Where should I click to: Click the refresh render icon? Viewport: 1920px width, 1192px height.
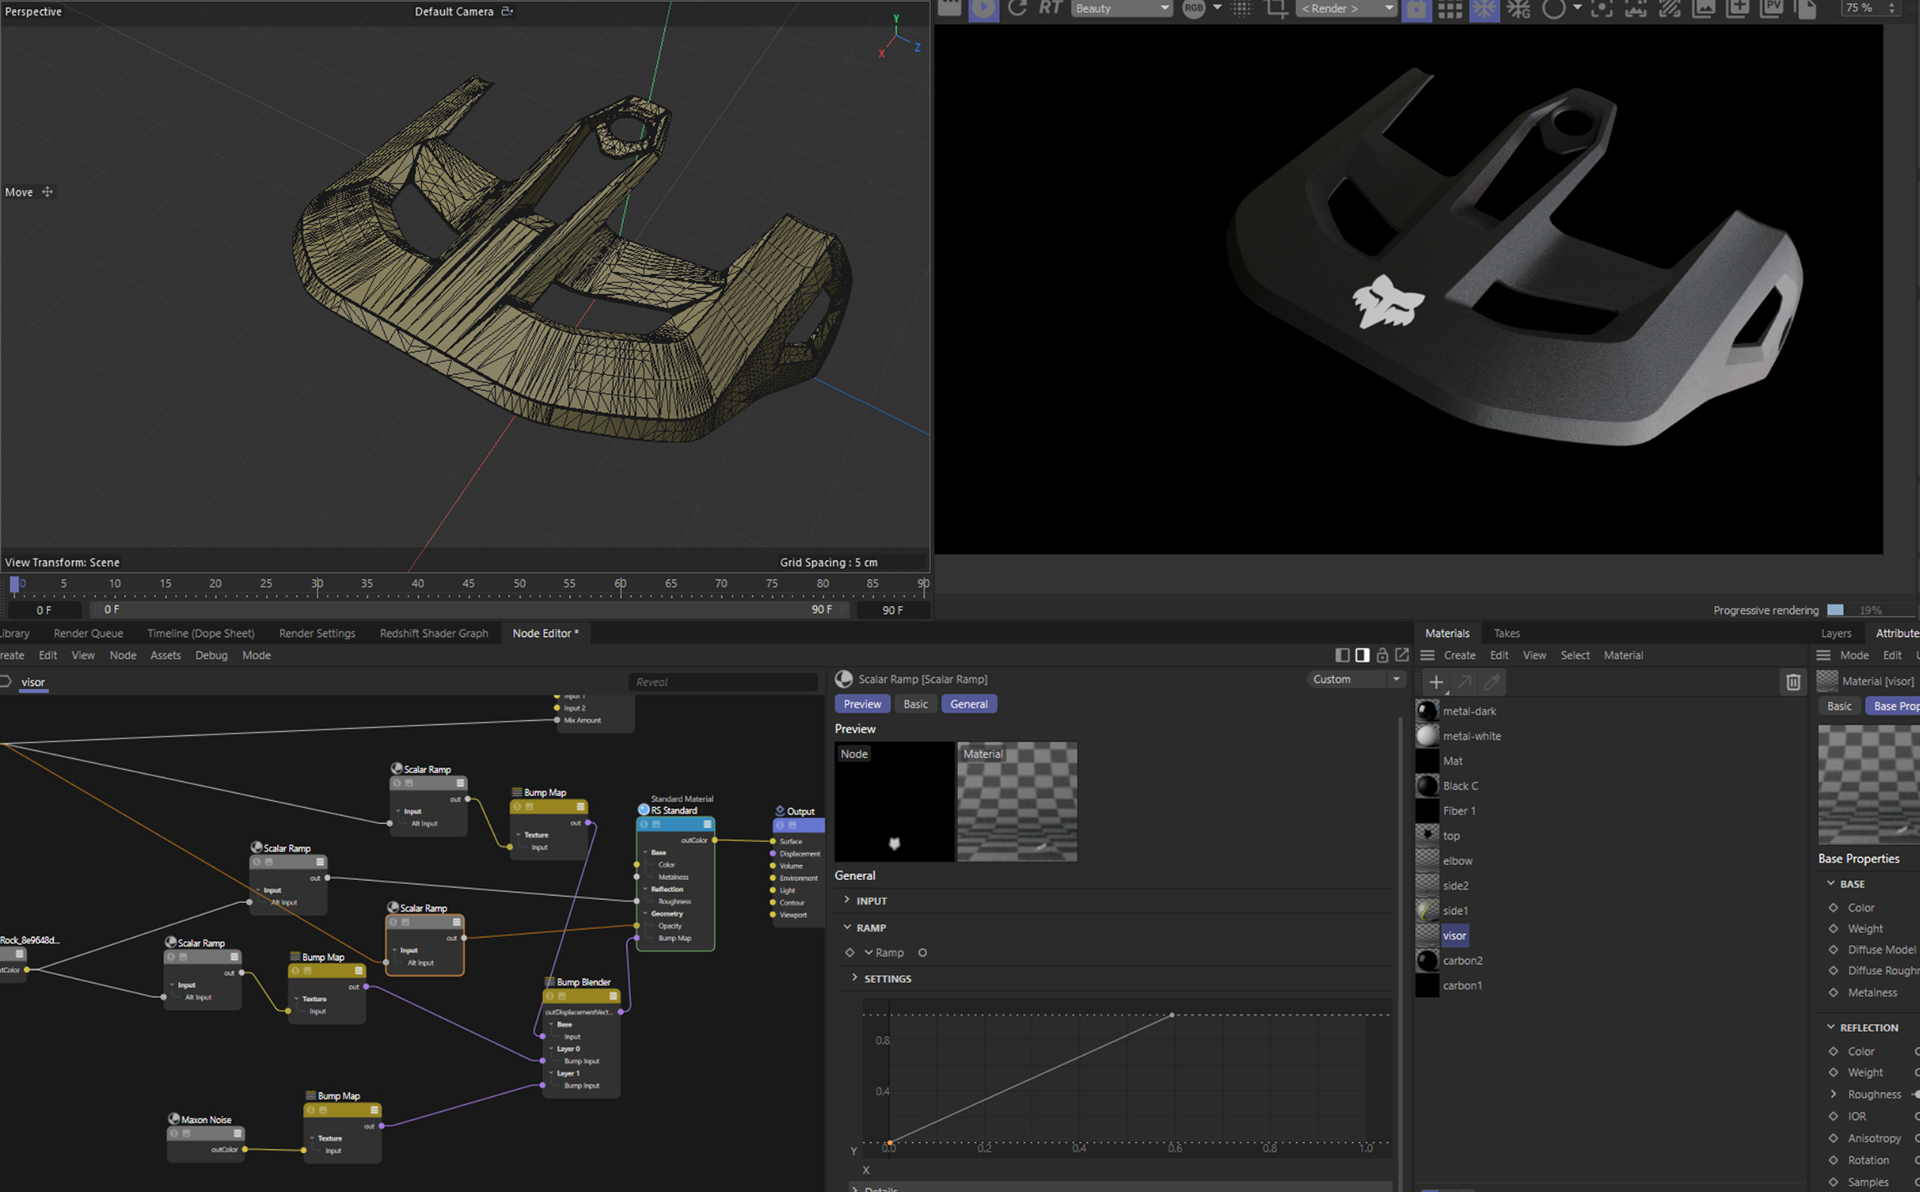click(x=1017, y=9)
